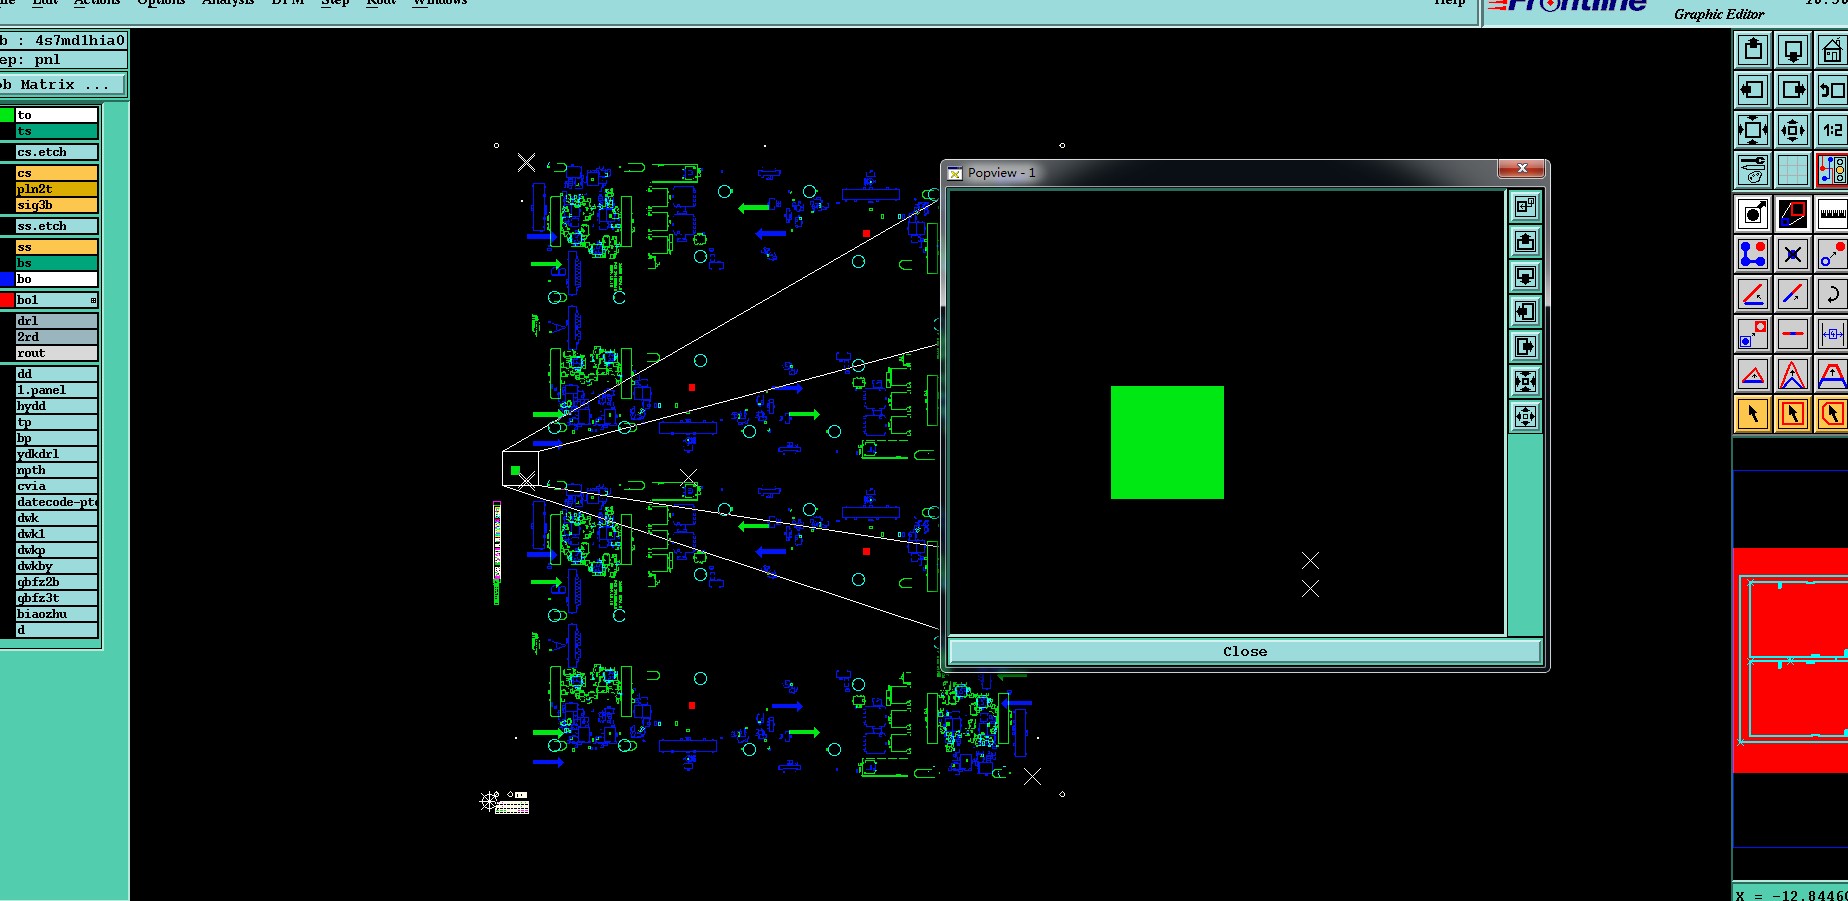
Task: Select the dimension spacing tool
Action: [1832, 334]
